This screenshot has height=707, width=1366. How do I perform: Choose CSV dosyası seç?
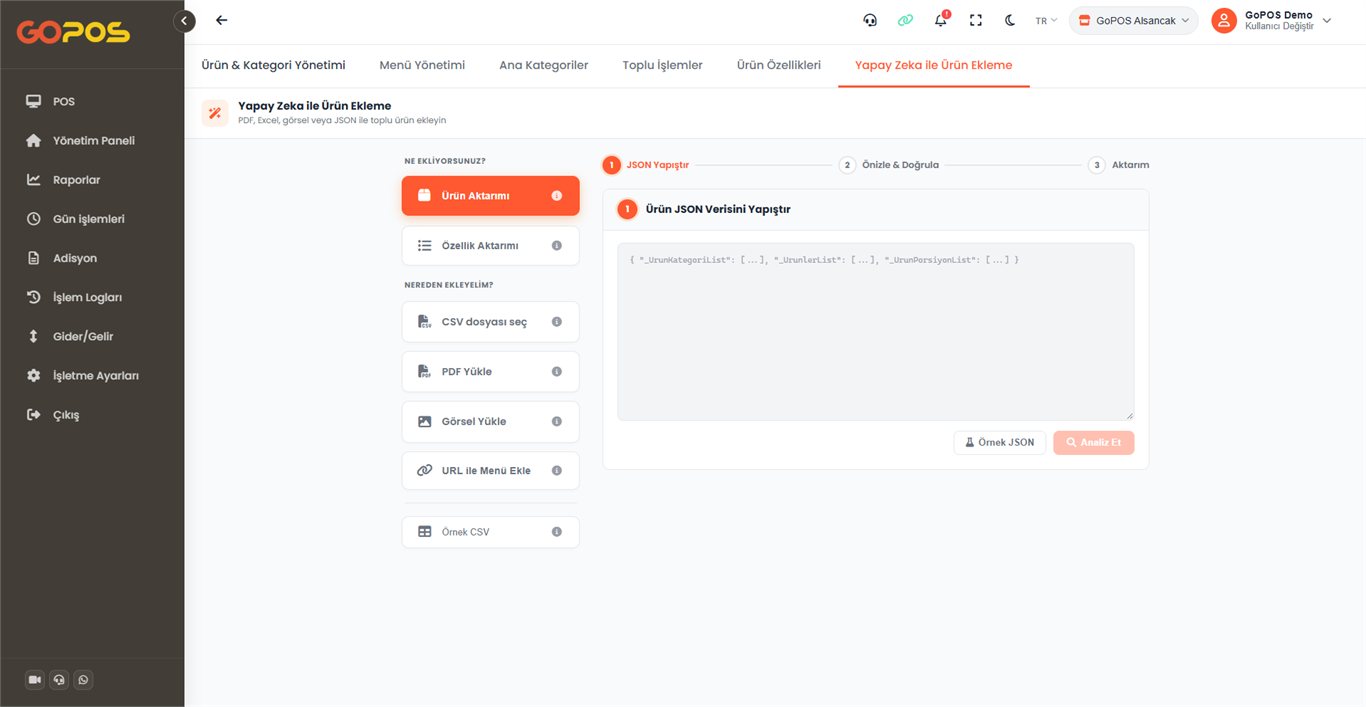point(490,322)
